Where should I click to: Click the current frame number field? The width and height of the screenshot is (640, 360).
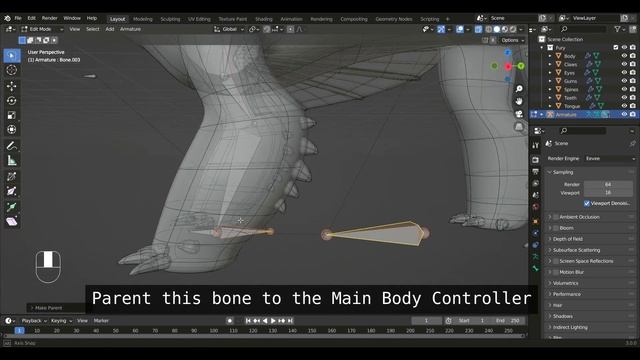click(426, 321)
